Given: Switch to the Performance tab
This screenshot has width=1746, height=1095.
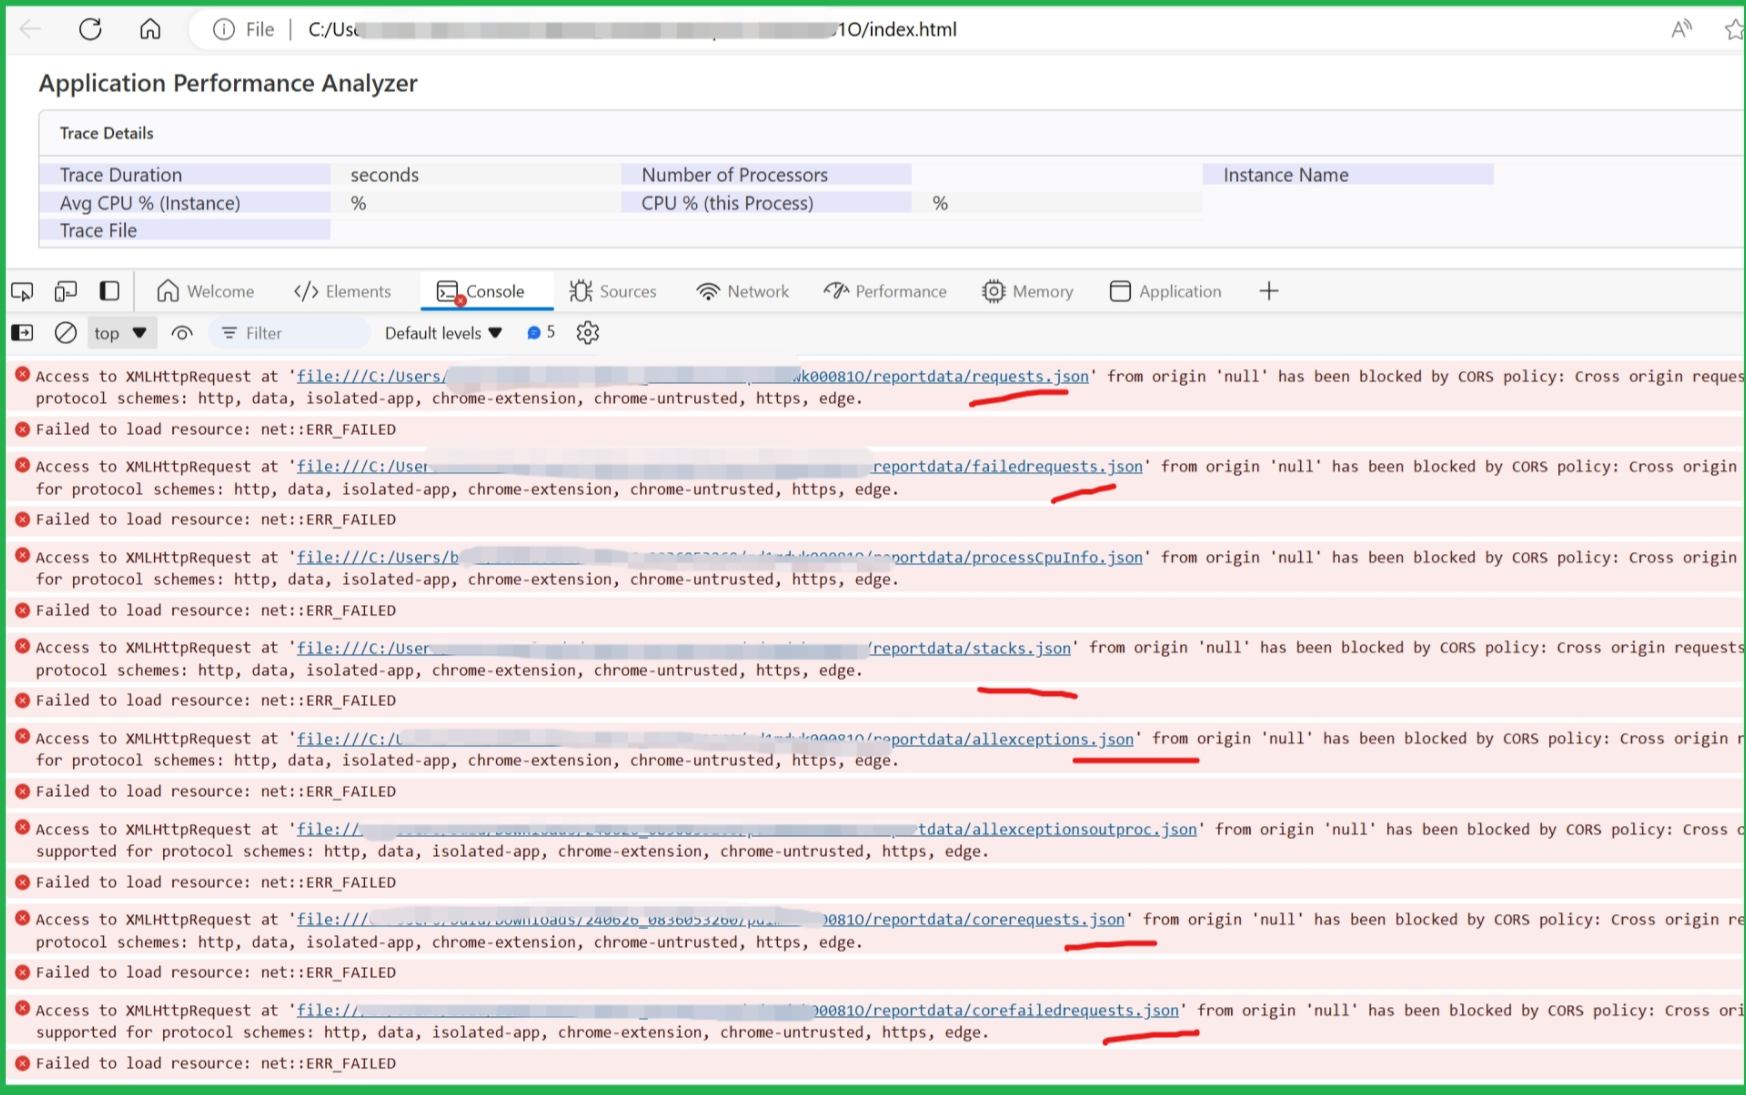Looking at the screenshot, I should (885, 291).
